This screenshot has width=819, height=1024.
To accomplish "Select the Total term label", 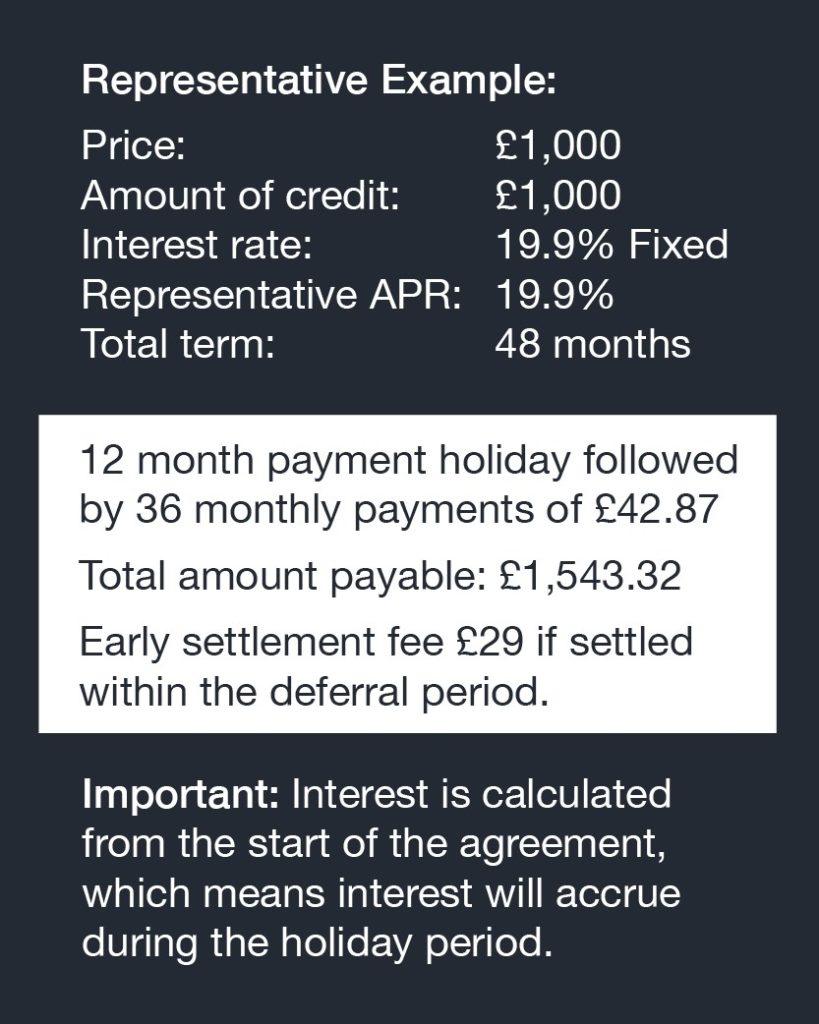I will coord(178,344).
